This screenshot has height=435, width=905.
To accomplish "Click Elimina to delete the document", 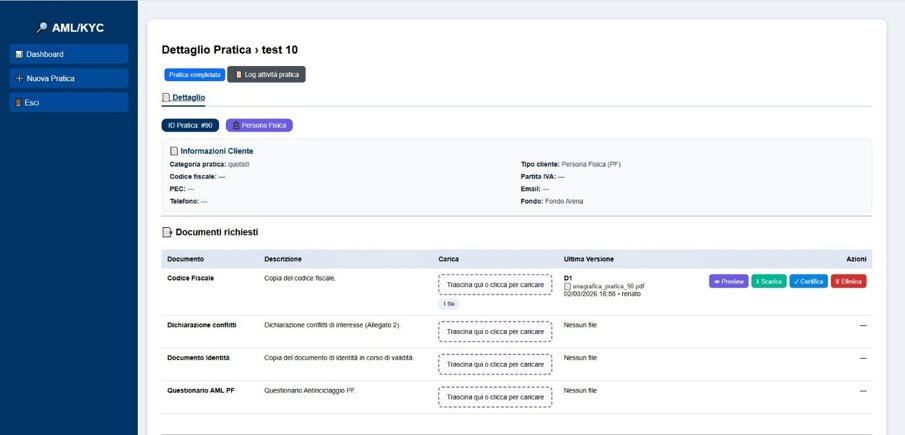I will [x=848, y=282].
